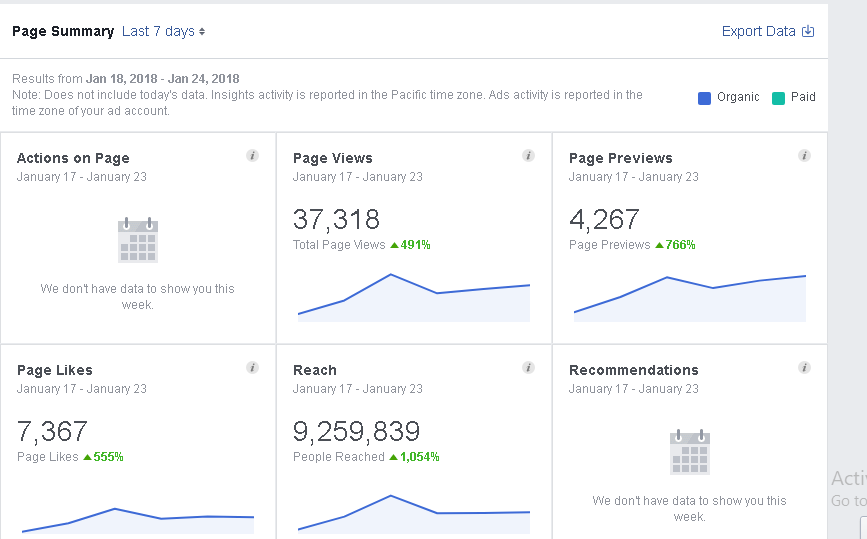This screenshot has width=867, height=539.
Task: Click the info icon on Reach card
Action: (528, 368)
